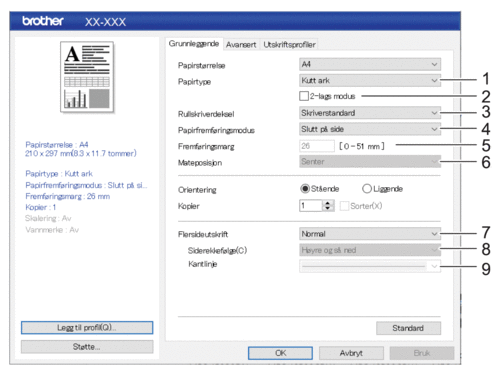The height and width of the screenshot is (366, 498).
Task: Open the Siderekkefølge(C) dropdown
Action: tap(370, 250)
